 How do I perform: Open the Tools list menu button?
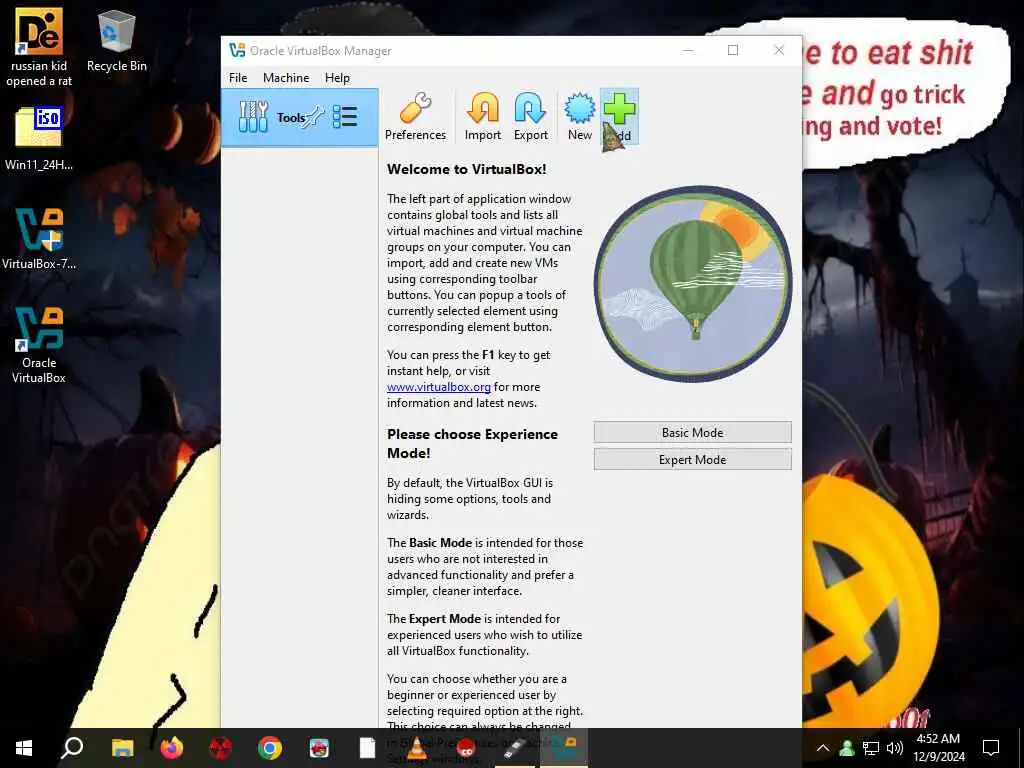pyautogui.click(x=345, y=118)
